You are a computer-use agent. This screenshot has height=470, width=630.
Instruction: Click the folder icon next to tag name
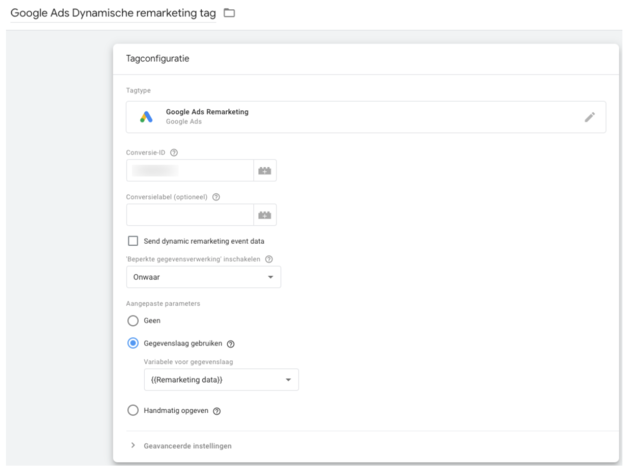229,13
